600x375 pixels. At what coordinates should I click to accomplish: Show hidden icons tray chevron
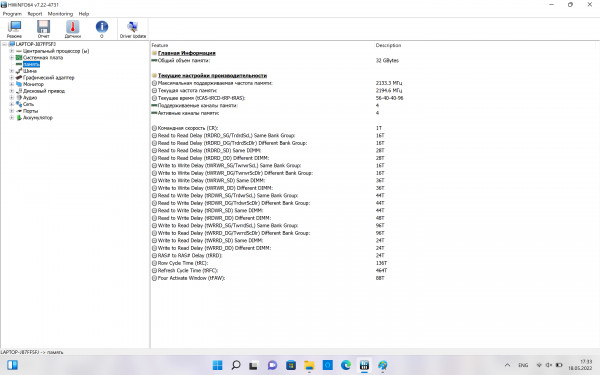[507, 365]
